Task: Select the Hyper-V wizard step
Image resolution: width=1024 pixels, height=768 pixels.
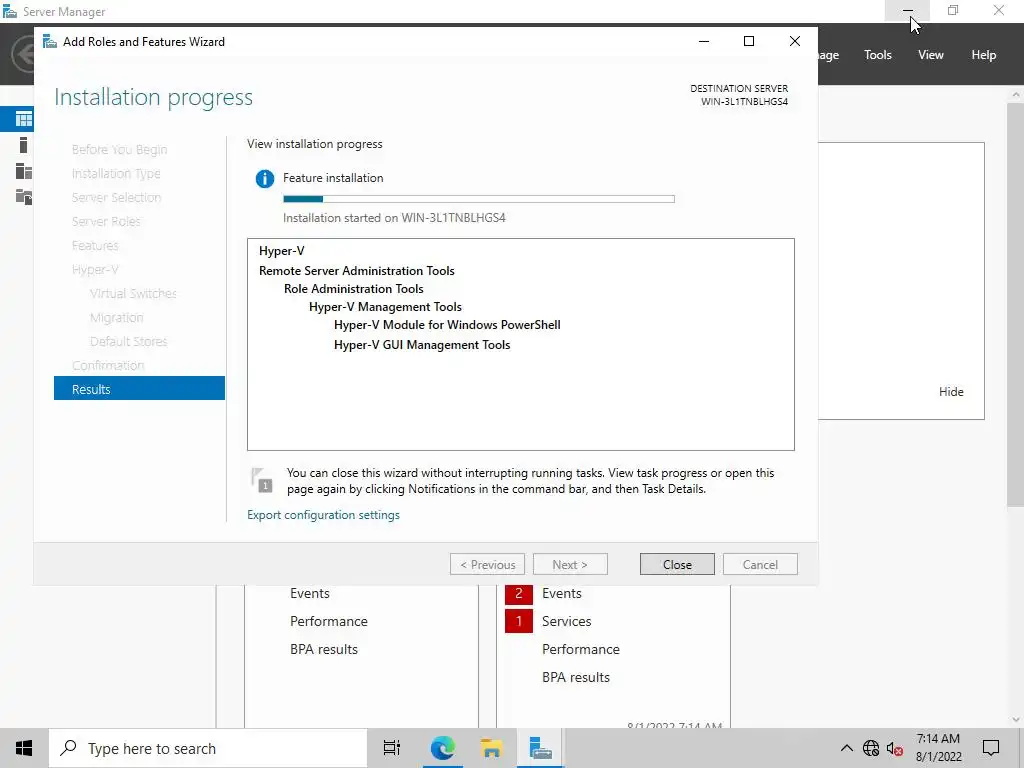Action: tap(95, 270)
